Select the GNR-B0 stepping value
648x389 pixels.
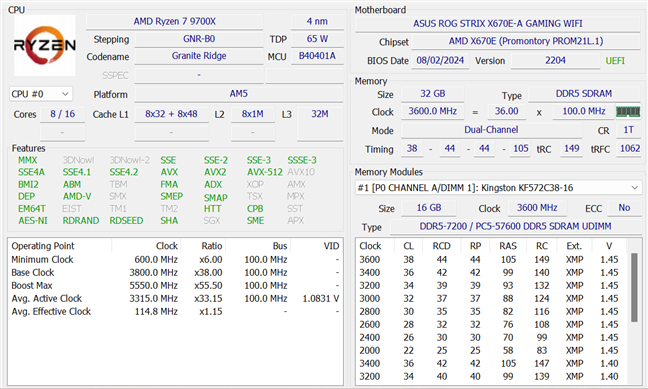pyautogui.click(x=199, y=39)
